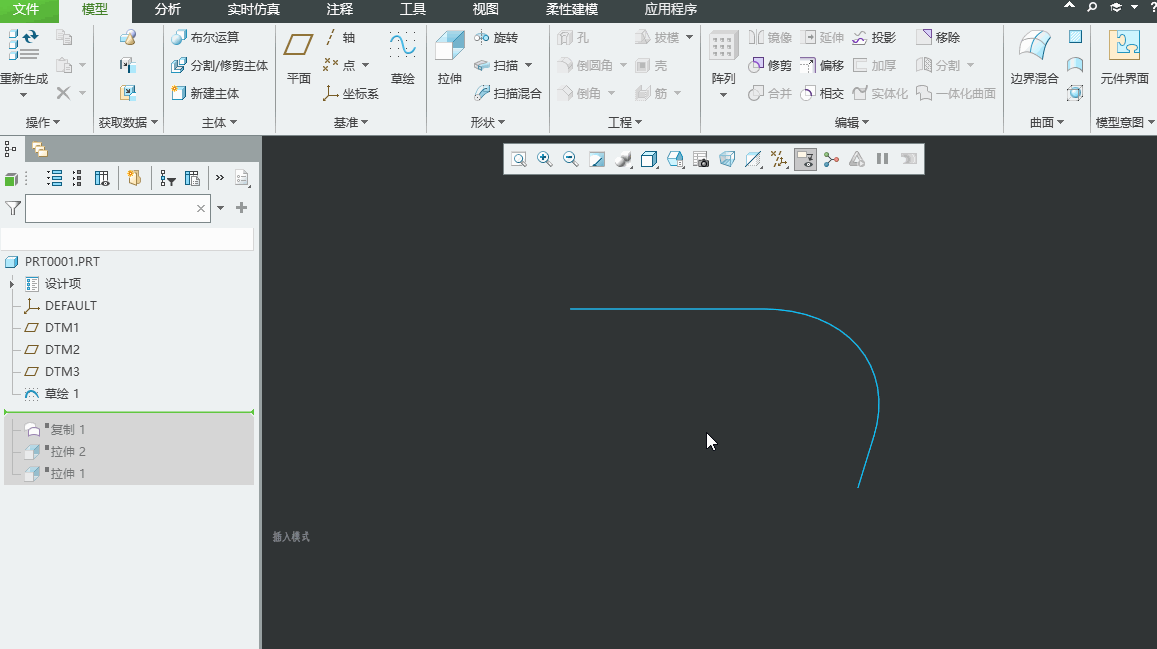Clear the tree search field with X

201,209
